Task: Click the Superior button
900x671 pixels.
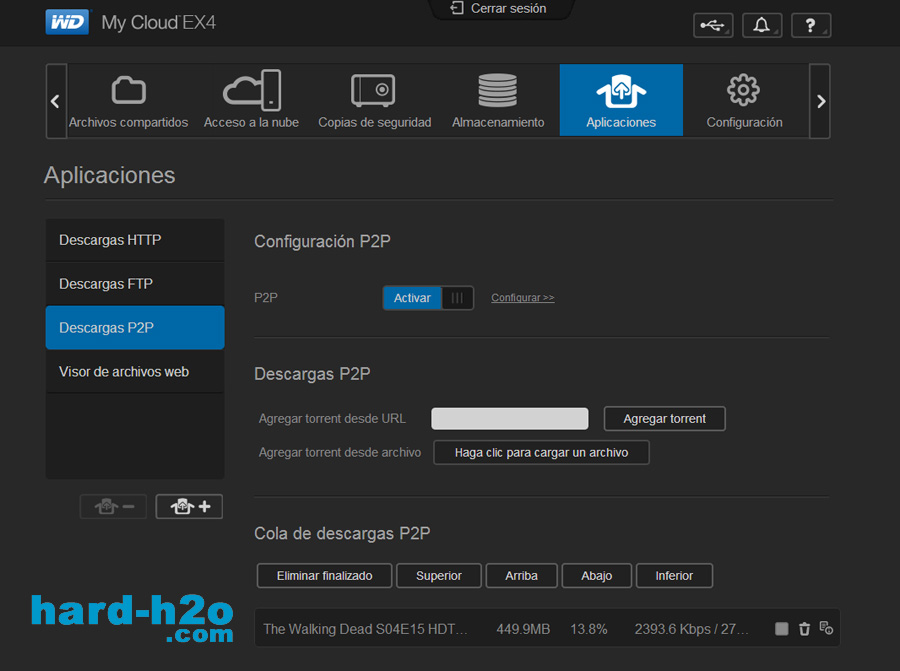Action: point(439,576)
